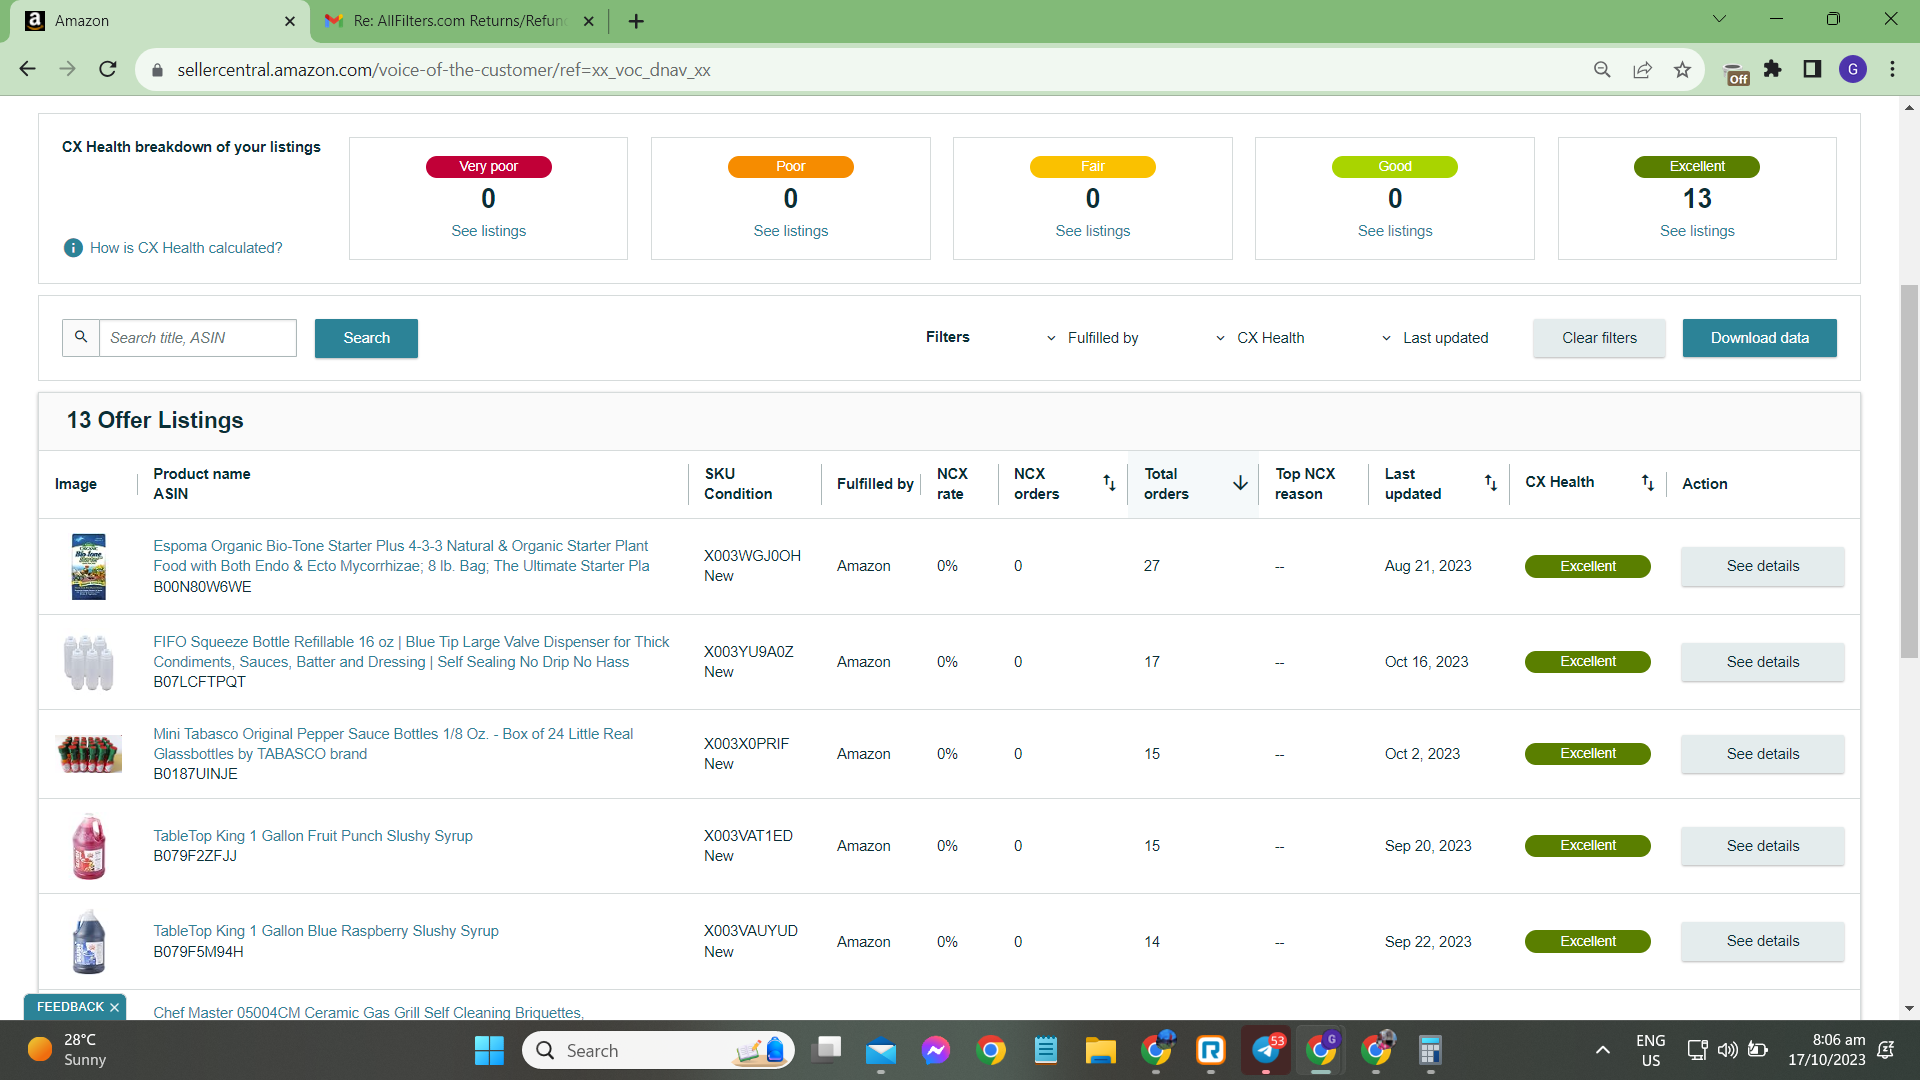Viewport: 1920px width, 1080px height.
Task: Open a new browser tab
Action: coord(636,21)
